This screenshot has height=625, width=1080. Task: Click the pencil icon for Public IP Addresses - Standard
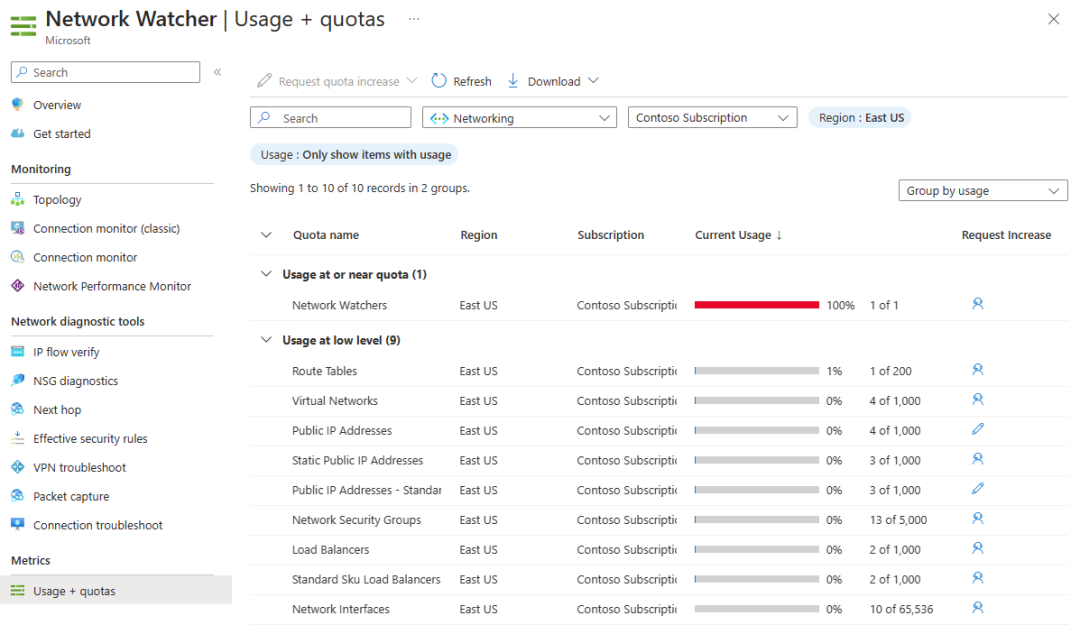[978, 490]
